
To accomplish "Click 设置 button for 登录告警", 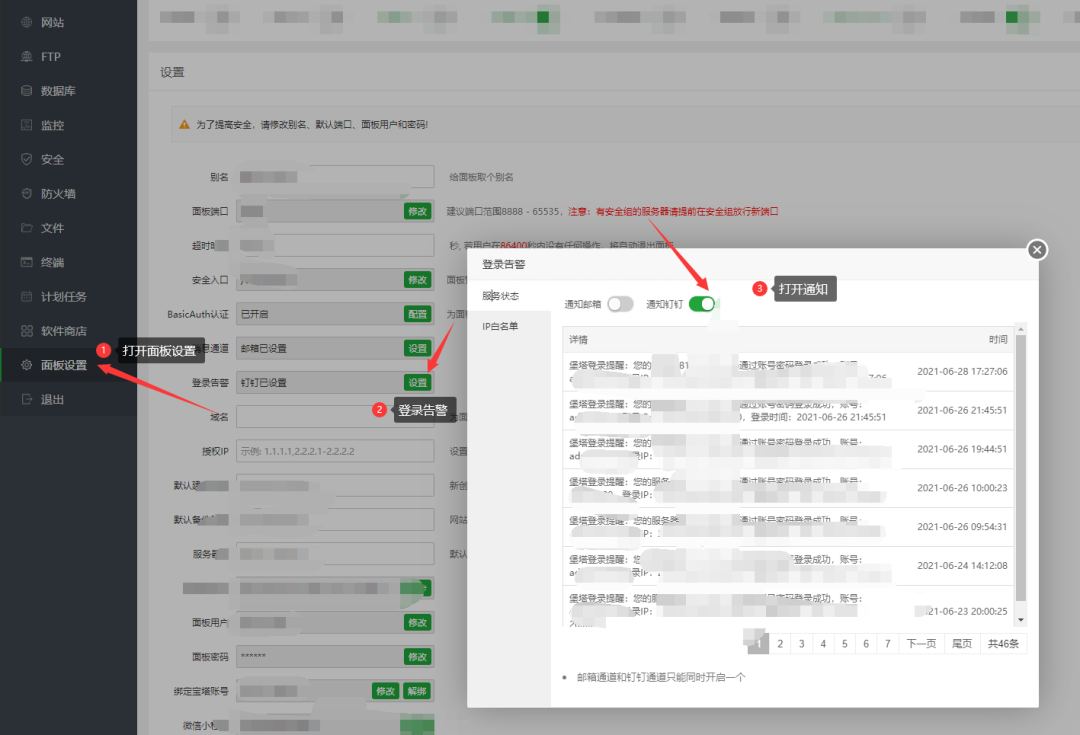I will [417, 382].
